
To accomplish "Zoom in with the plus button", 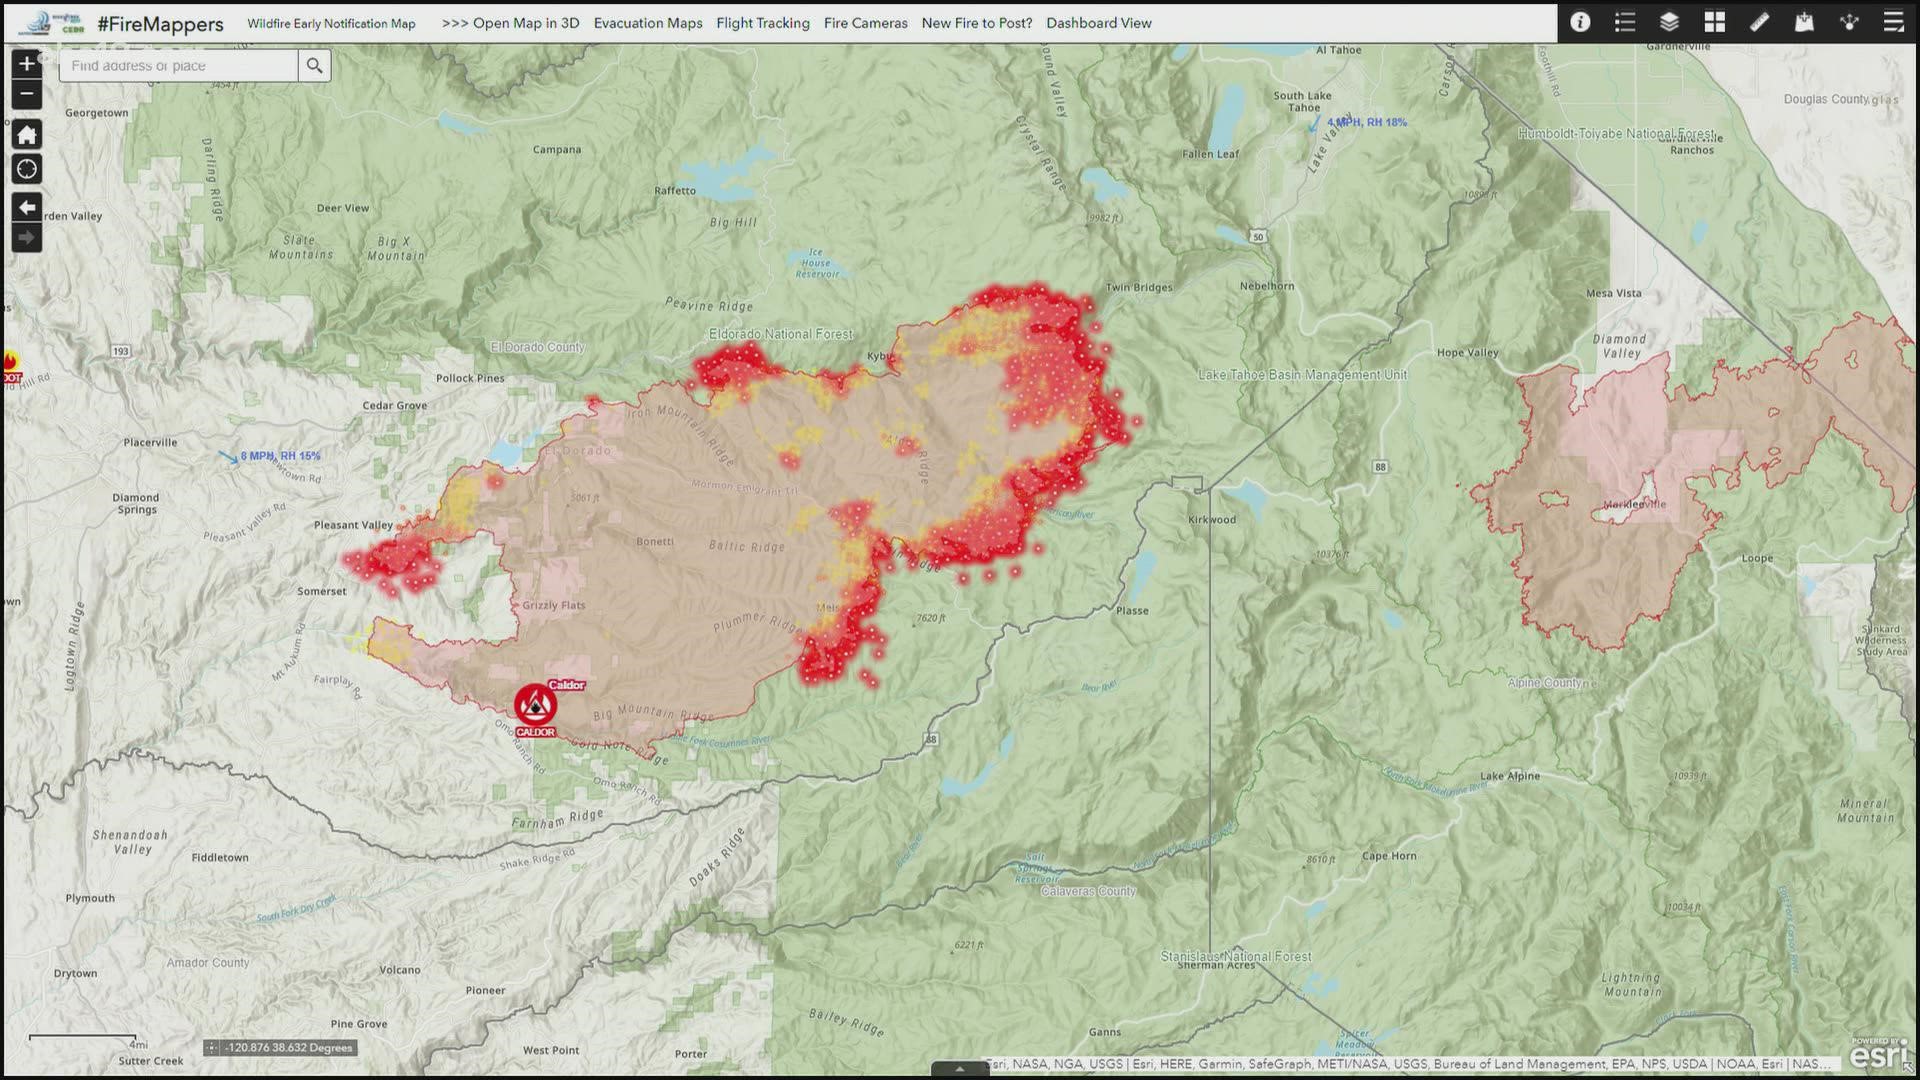I will point(27,63).
